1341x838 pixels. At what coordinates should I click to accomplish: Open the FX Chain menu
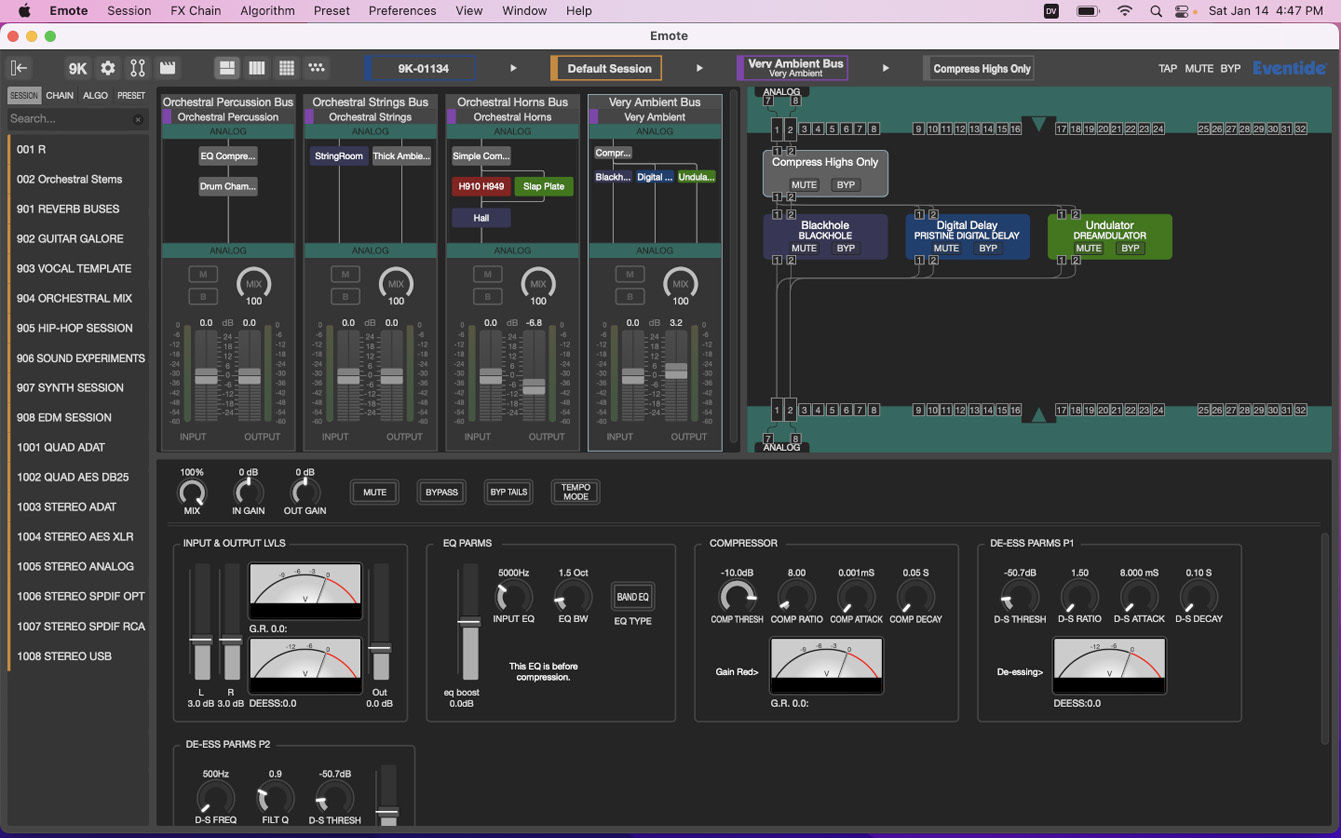tap(195, 11)
